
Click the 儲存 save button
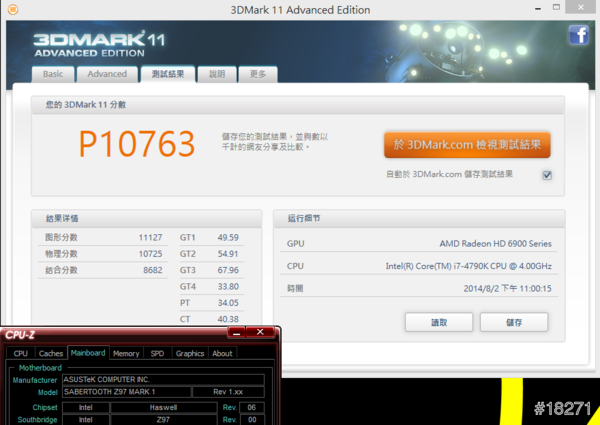(514, 322)
